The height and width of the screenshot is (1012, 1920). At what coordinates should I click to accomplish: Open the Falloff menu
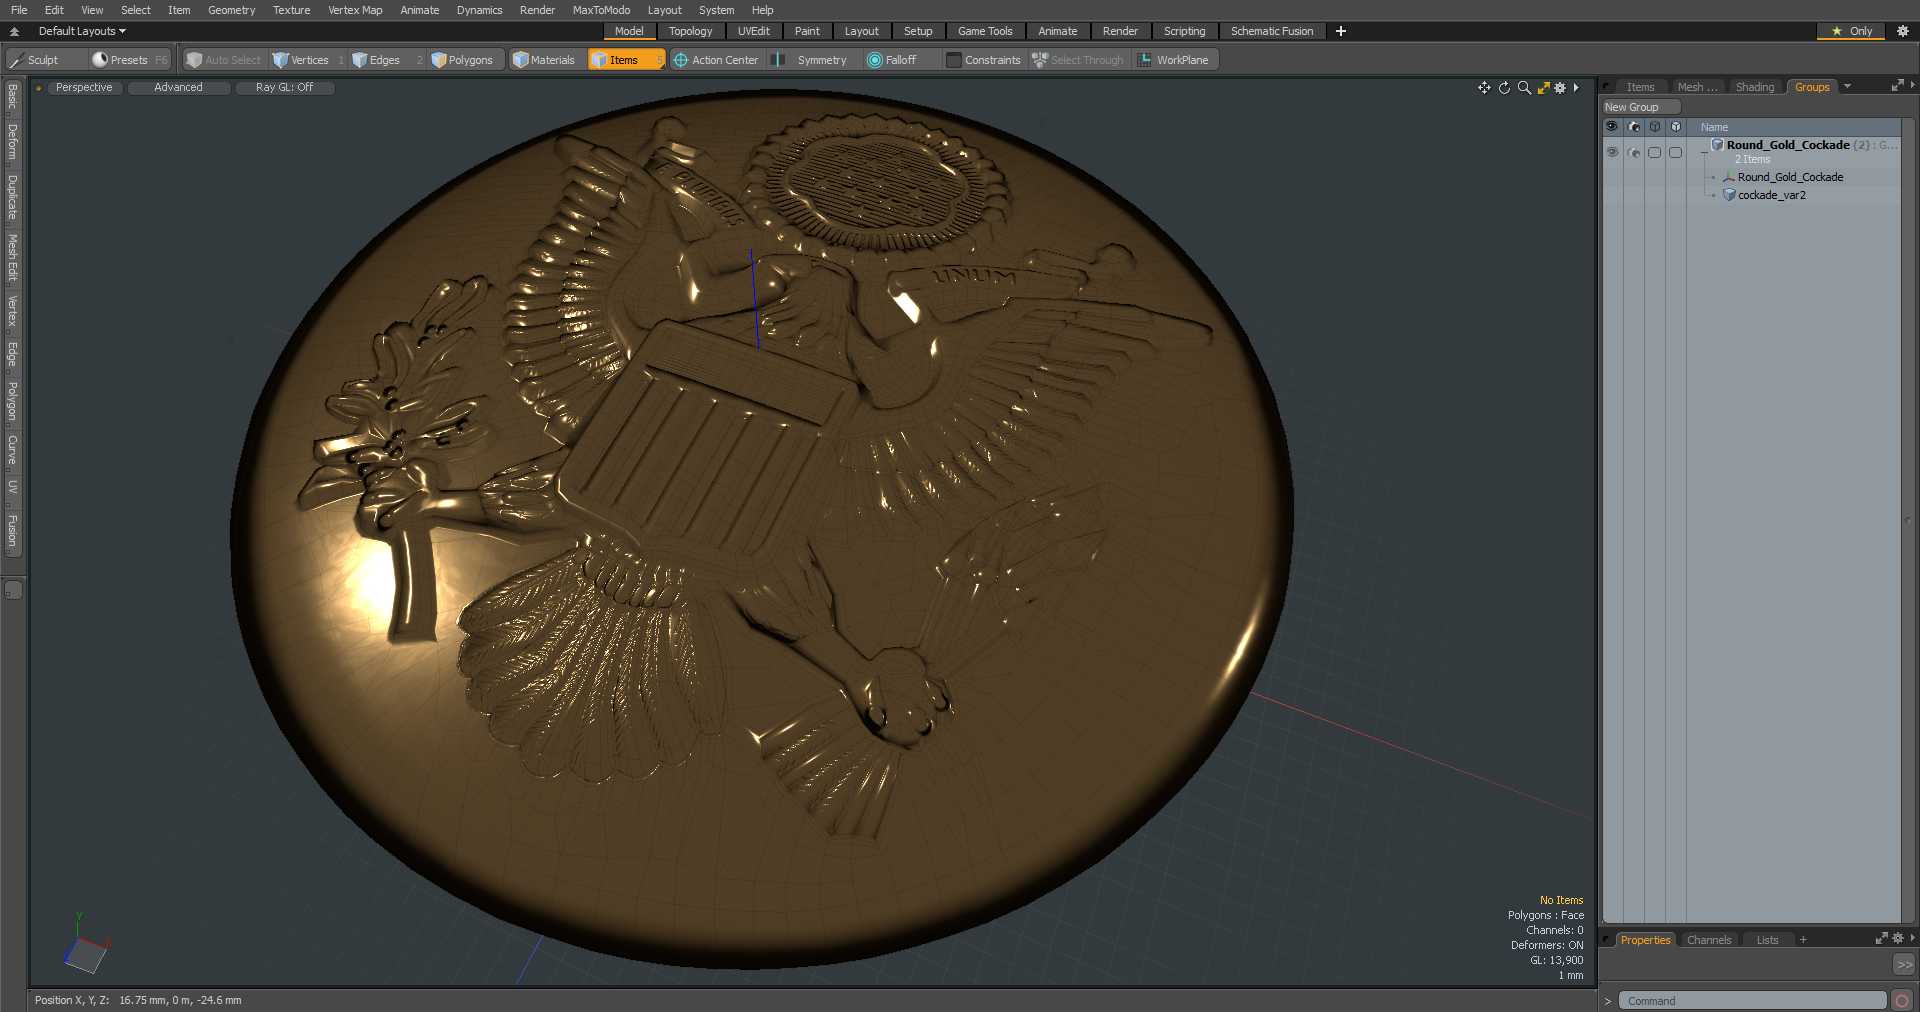click(x=900, y=60)
